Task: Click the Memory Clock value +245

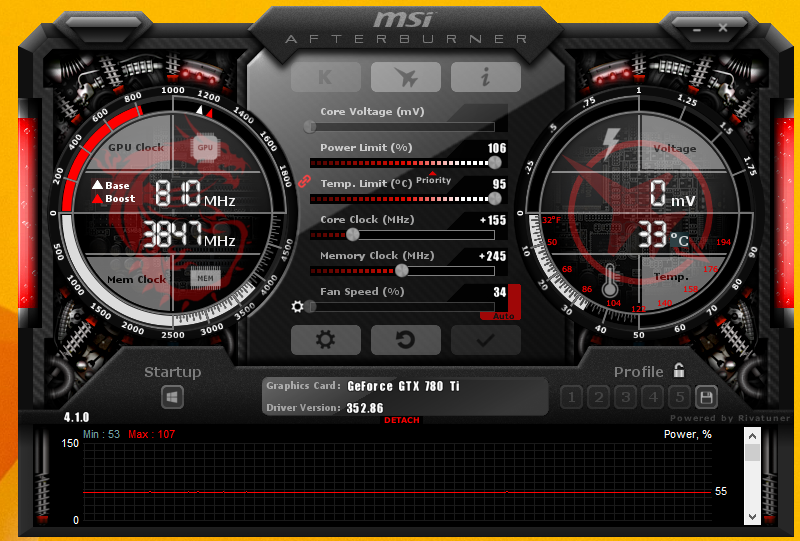Action: coord(493,256)
